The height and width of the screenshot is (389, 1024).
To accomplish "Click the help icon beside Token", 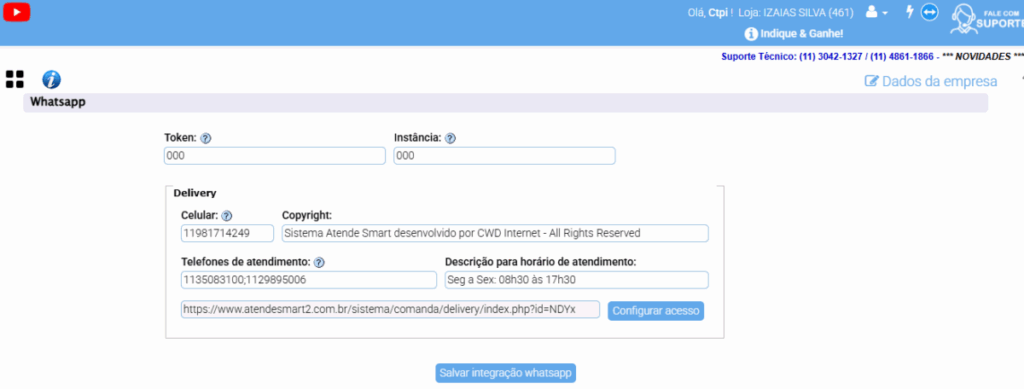I will [206, 138].
